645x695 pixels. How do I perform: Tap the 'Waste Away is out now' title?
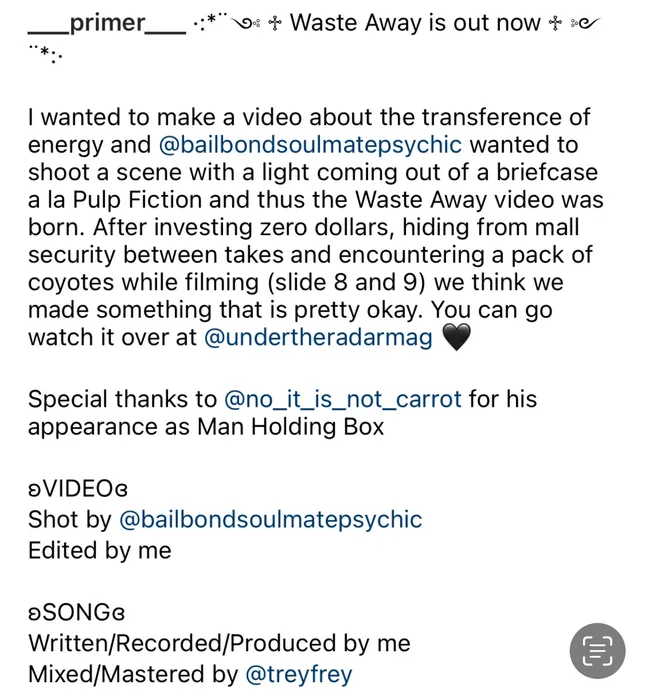click(415, 23)
